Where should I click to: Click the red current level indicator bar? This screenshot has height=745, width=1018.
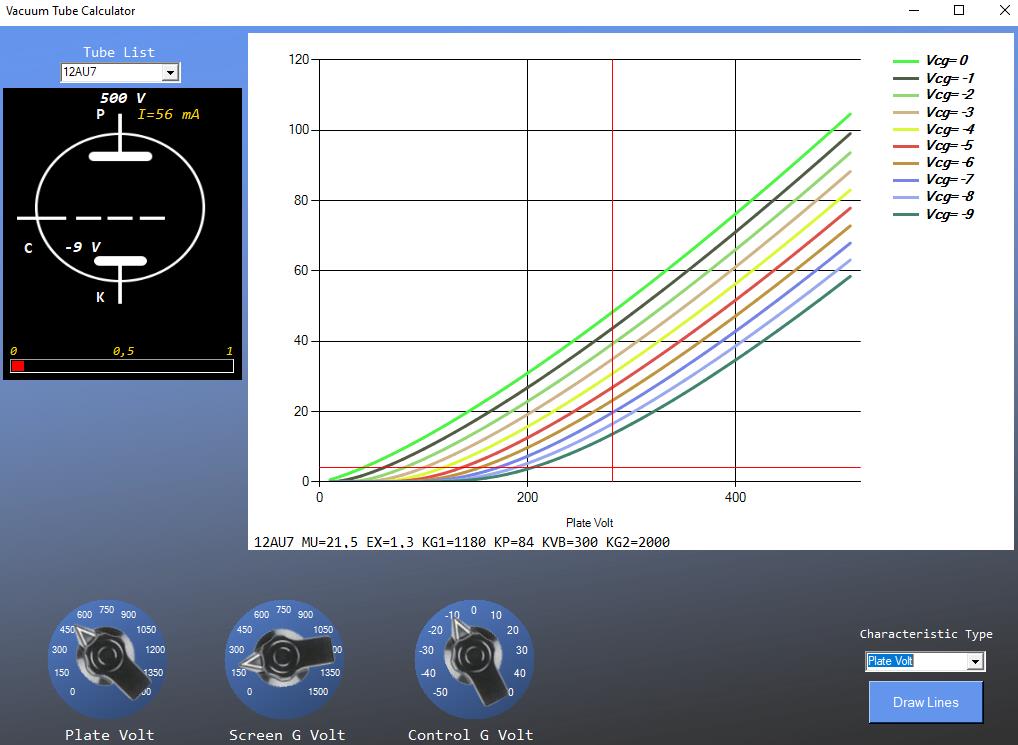point(17,366)
